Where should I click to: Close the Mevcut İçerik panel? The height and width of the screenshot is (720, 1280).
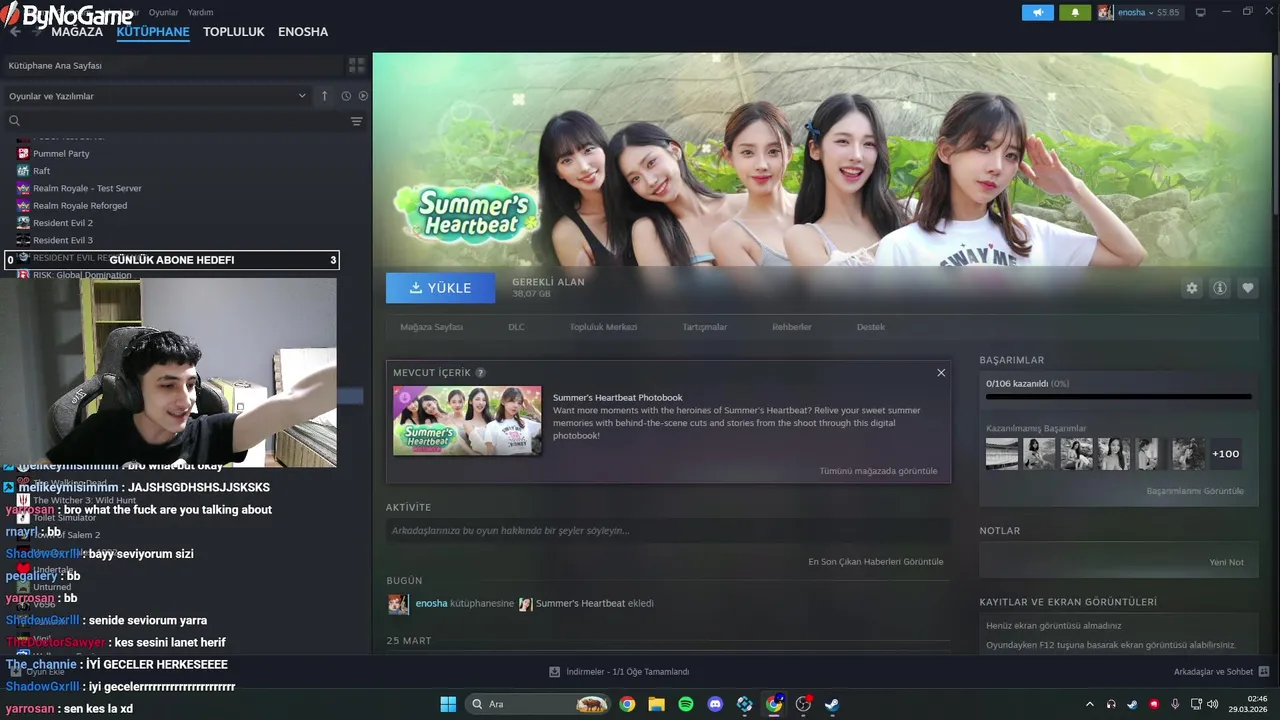941,373
